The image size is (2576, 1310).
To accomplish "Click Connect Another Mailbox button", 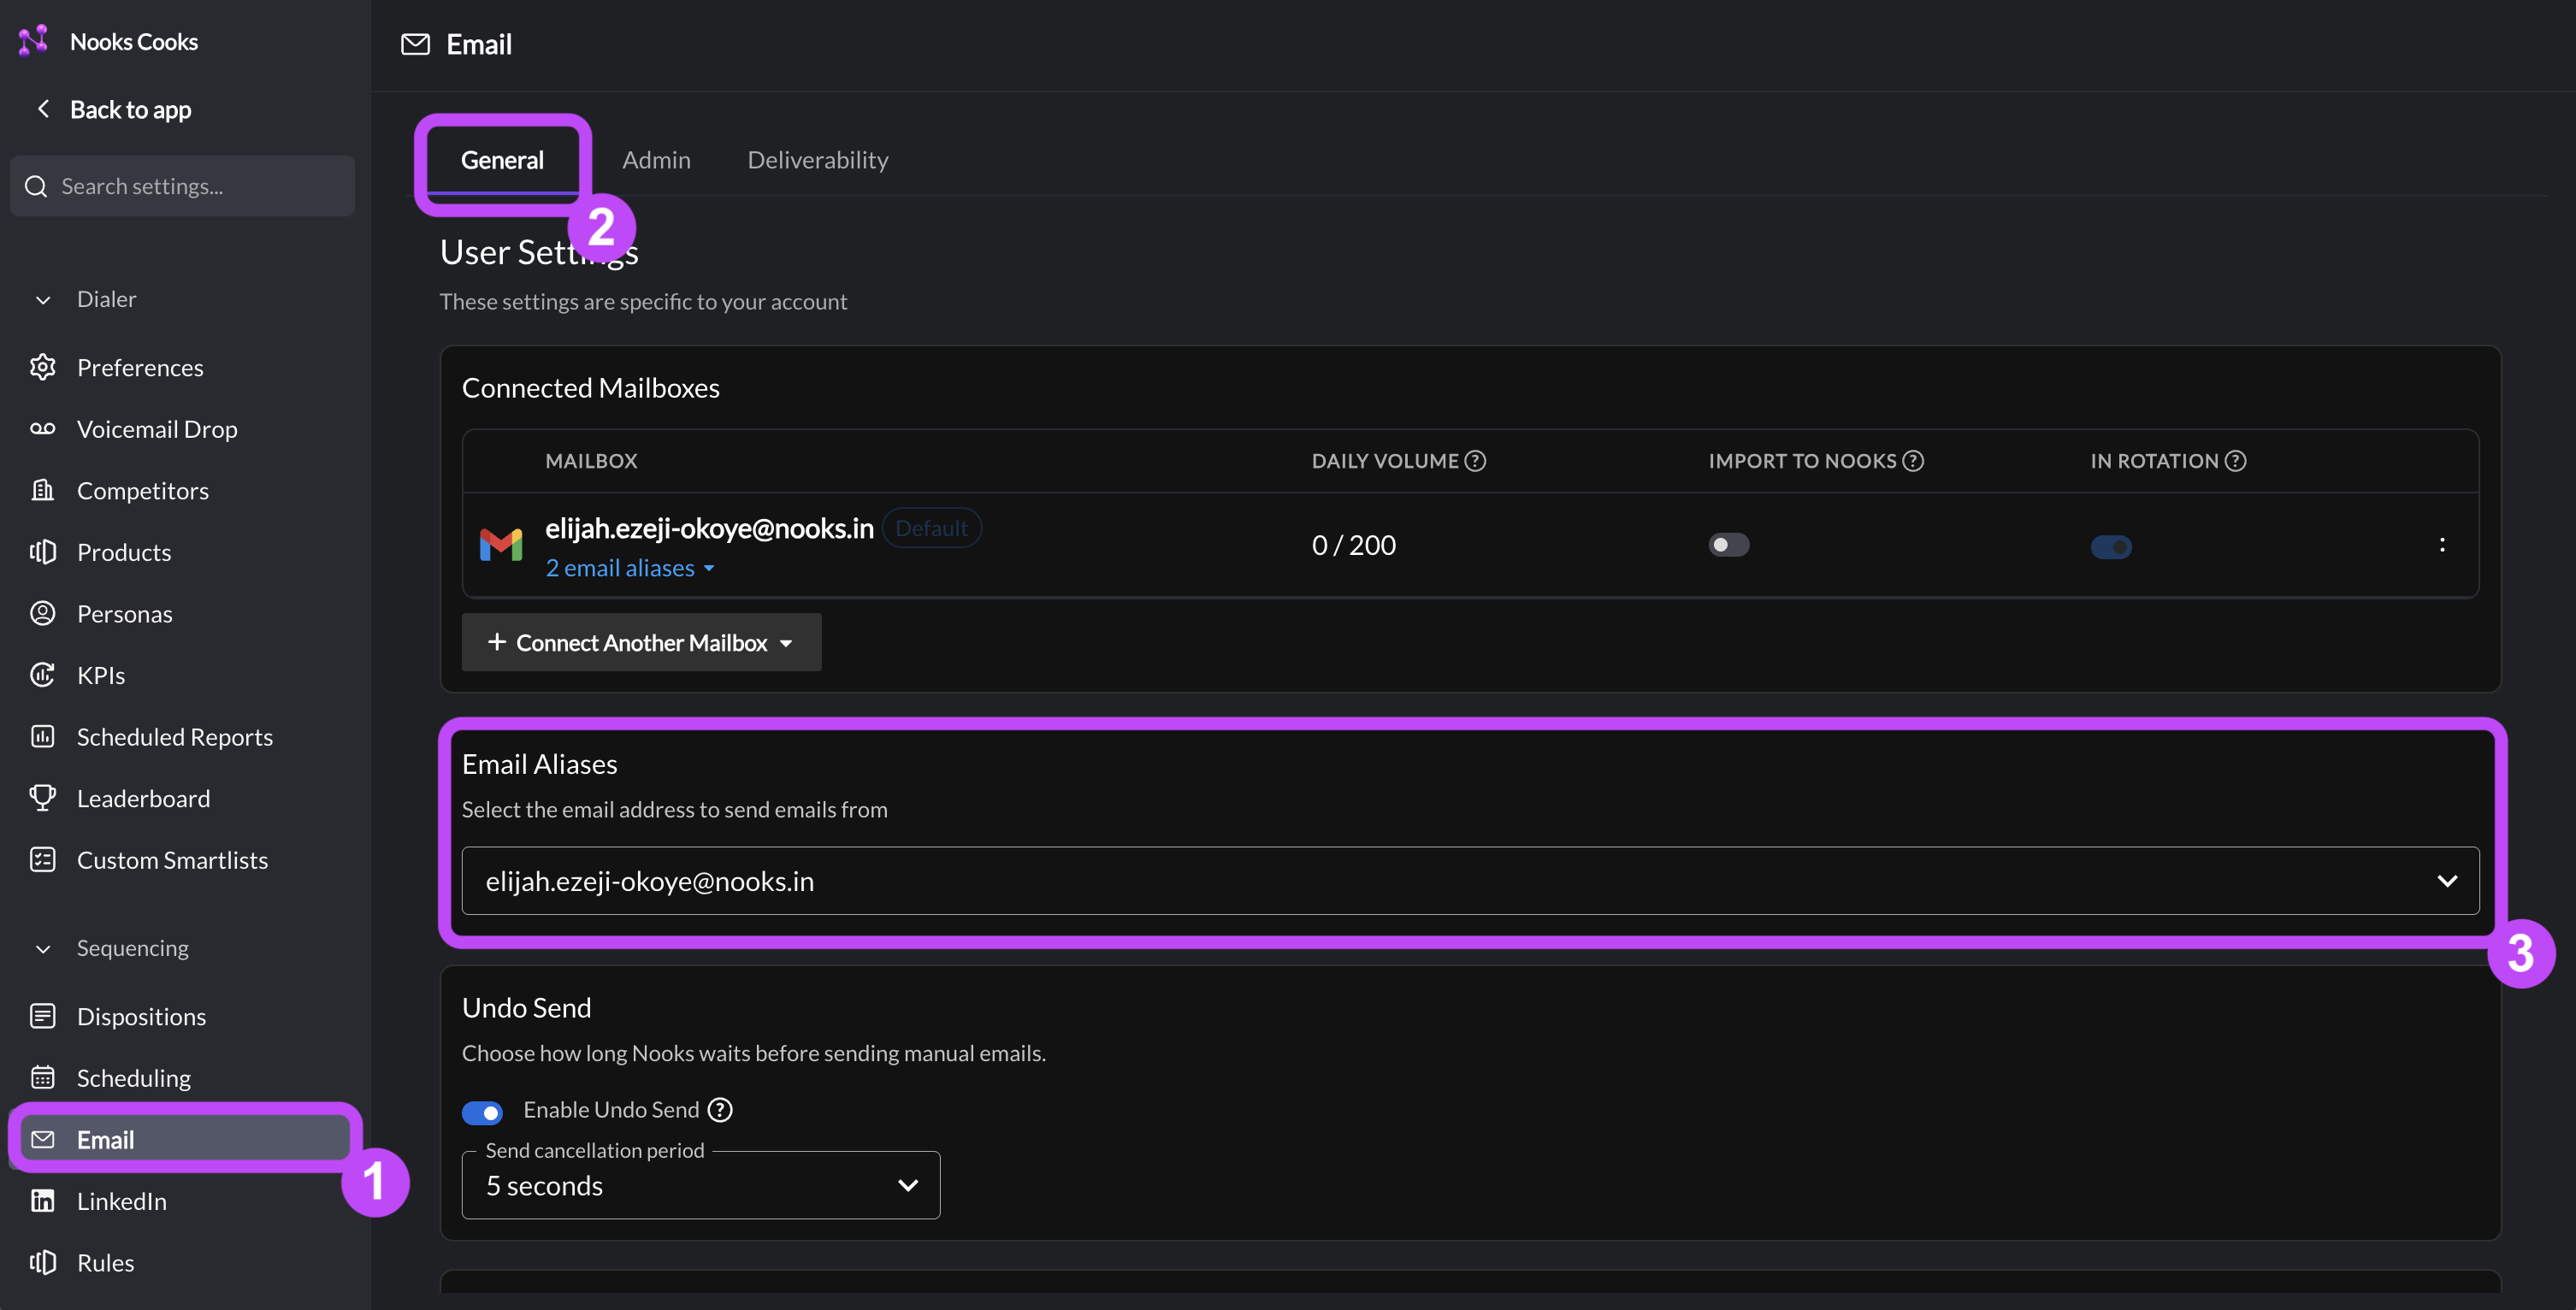I will click(x=641, y=642).
